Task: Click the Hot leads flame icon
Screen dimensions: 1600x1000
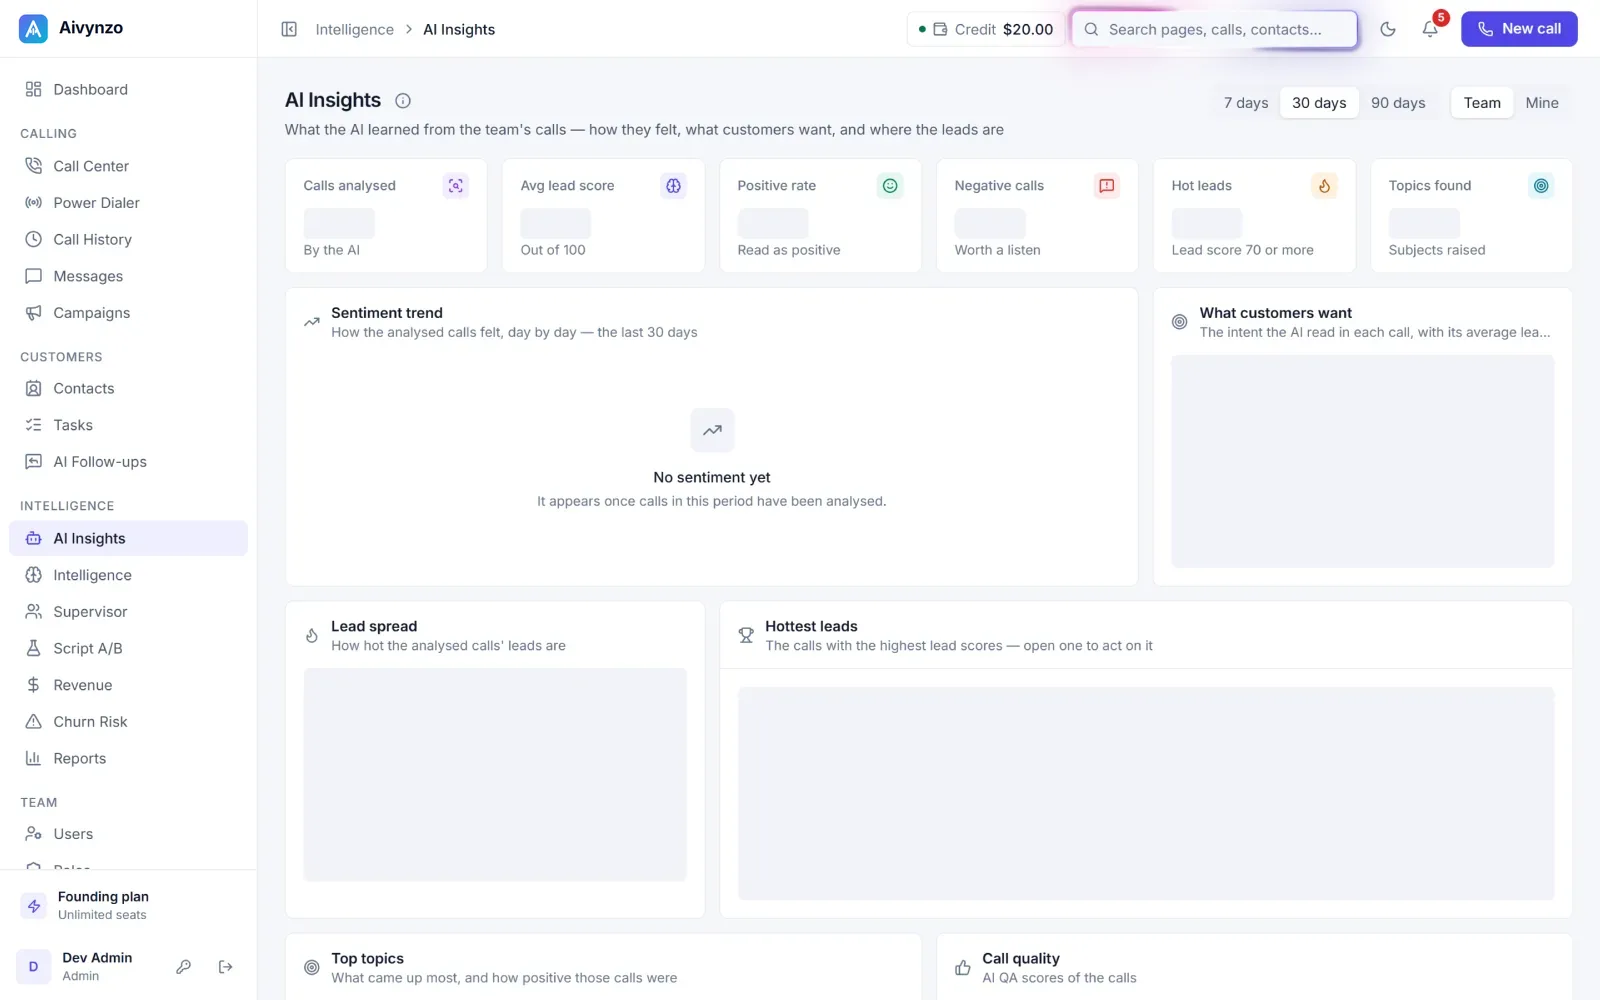Action: click(x=1324, y=185)
